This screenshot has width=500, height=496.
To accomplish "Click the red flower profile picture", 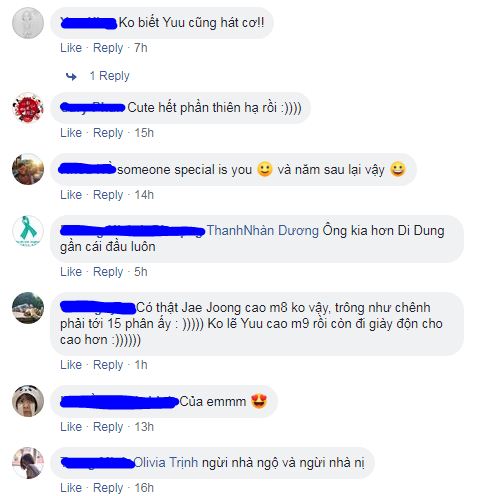I will (28, 108).
